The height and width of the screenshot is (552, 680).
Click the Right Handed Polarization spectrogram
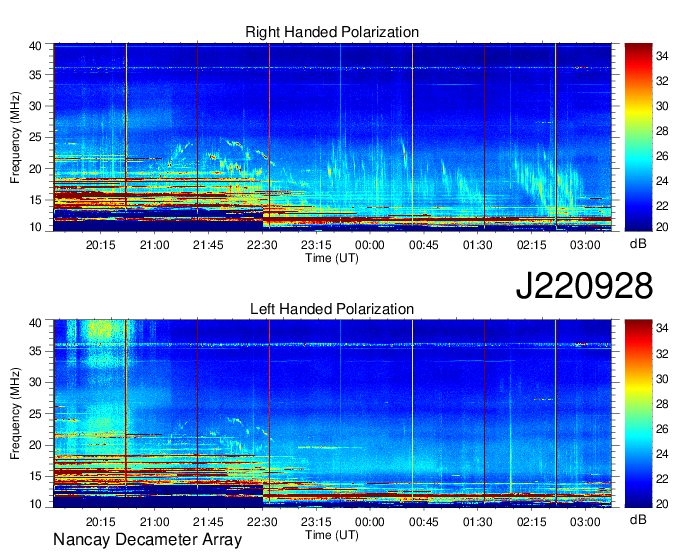pyautogui.click(x=332, y=137)
